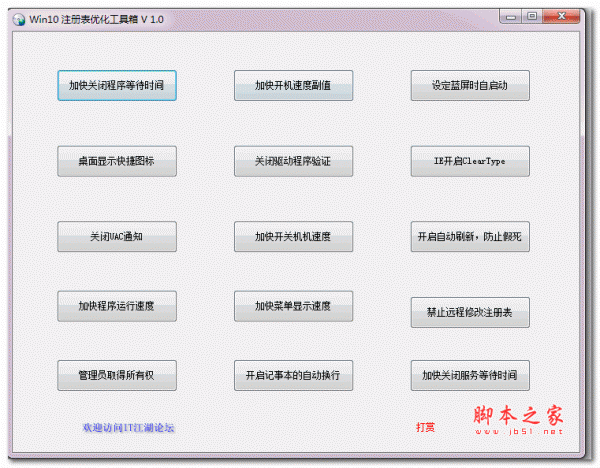Click the 加快菜单显示速度 button
The image size is (600, 468).
pos(293,306)
